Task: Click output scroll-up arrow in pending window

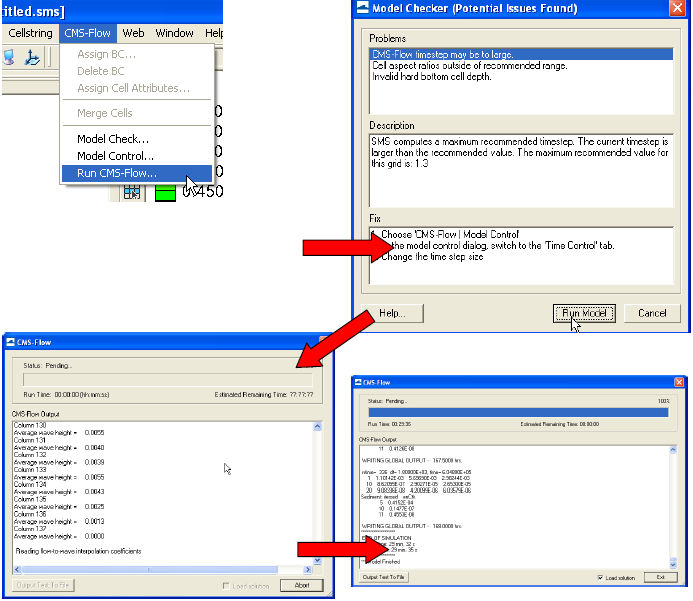Action: point(317,426)
